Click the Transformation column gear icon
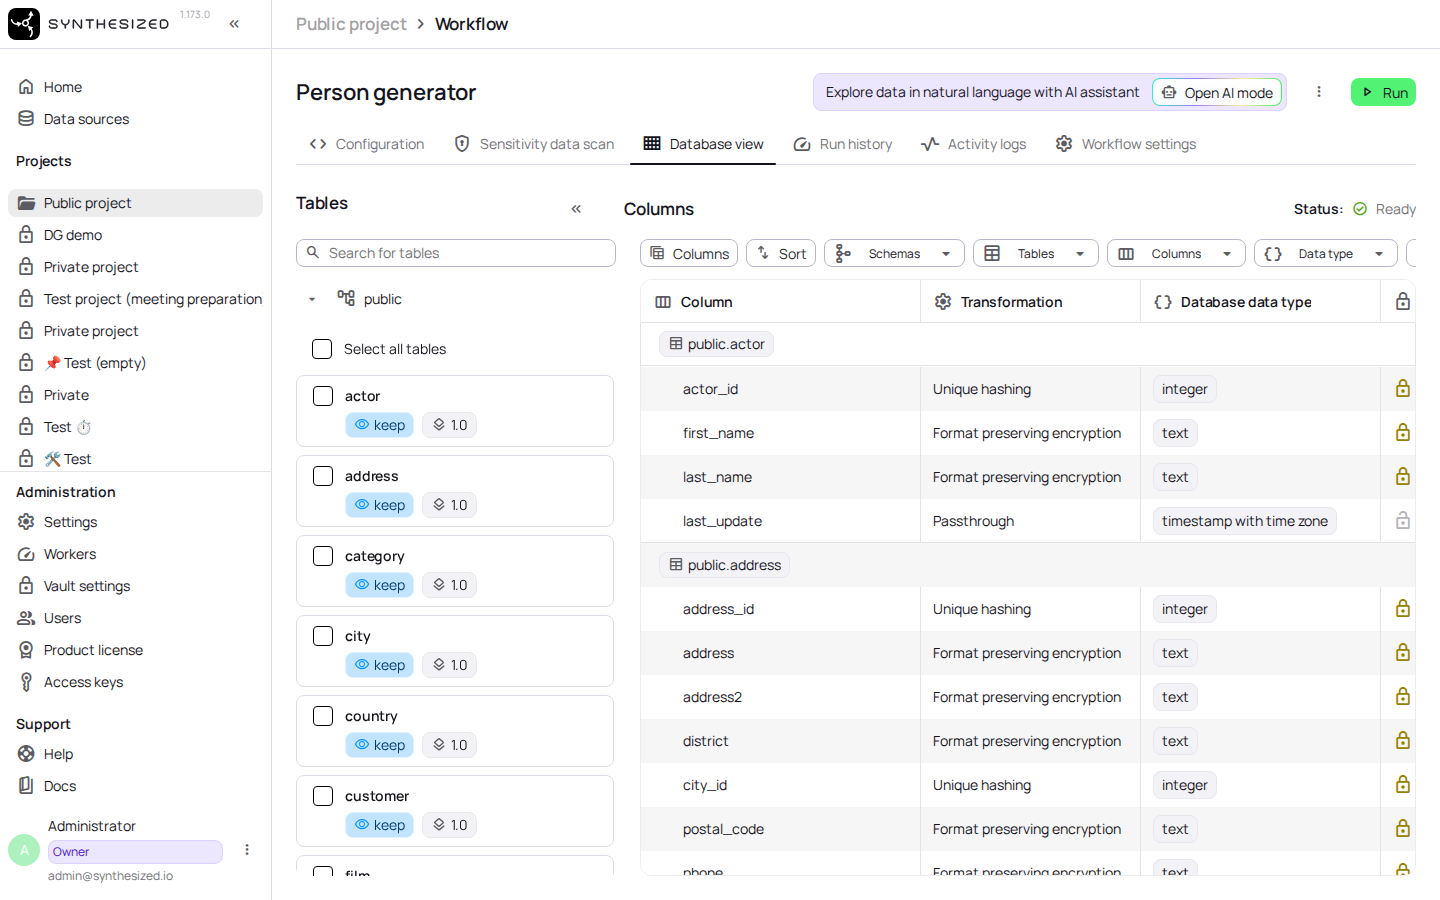Screen dimensions: 1440x900 tap(943, 302)
